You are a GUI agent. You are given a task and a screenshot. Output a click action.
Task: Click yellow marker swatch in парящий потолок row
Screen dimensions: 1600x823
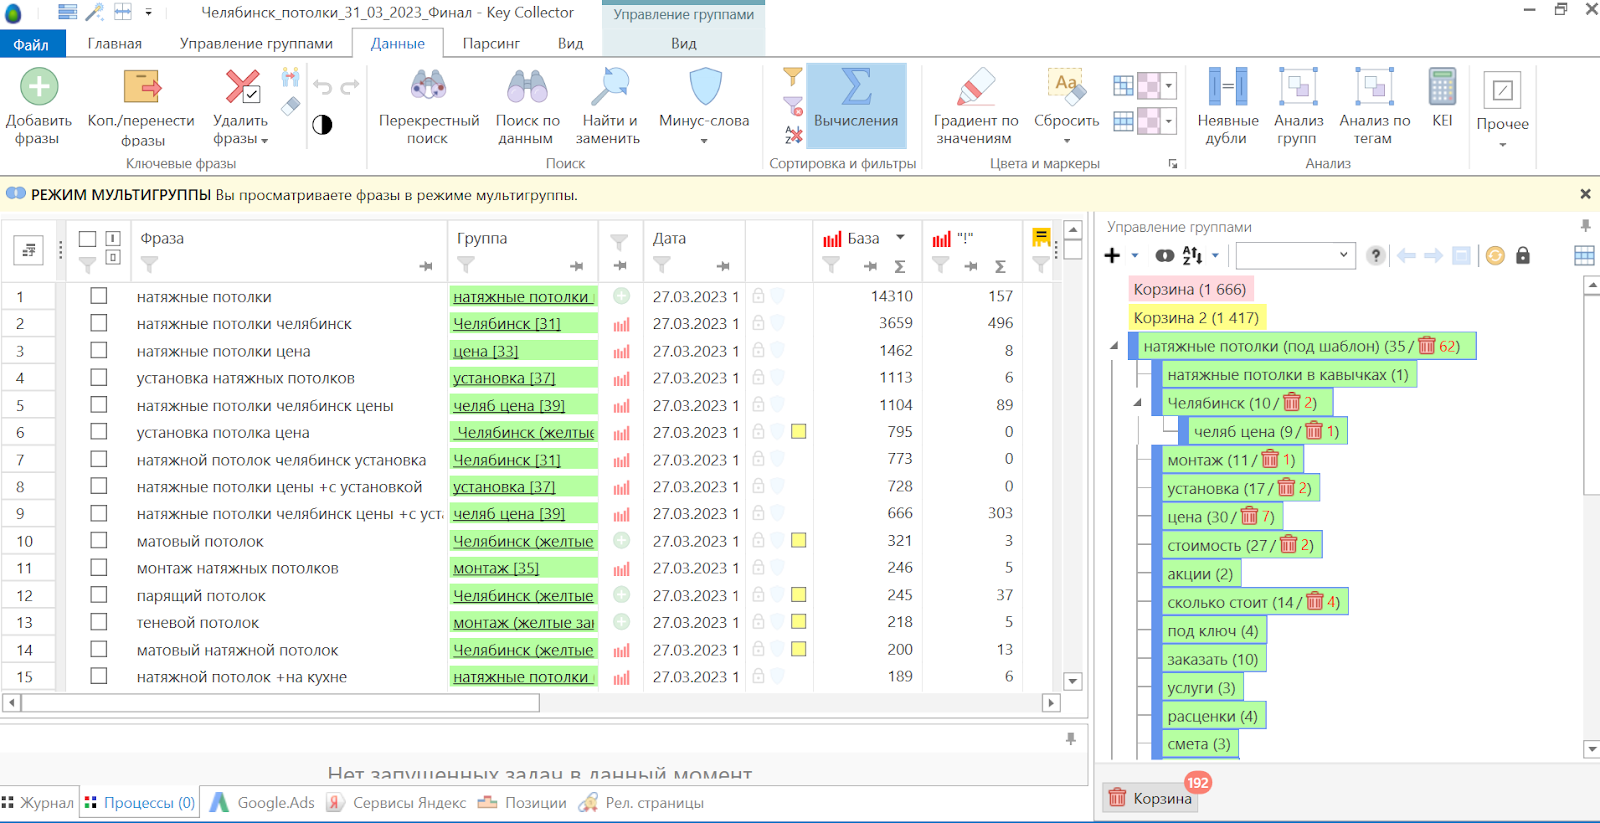(x=798, y=594)
